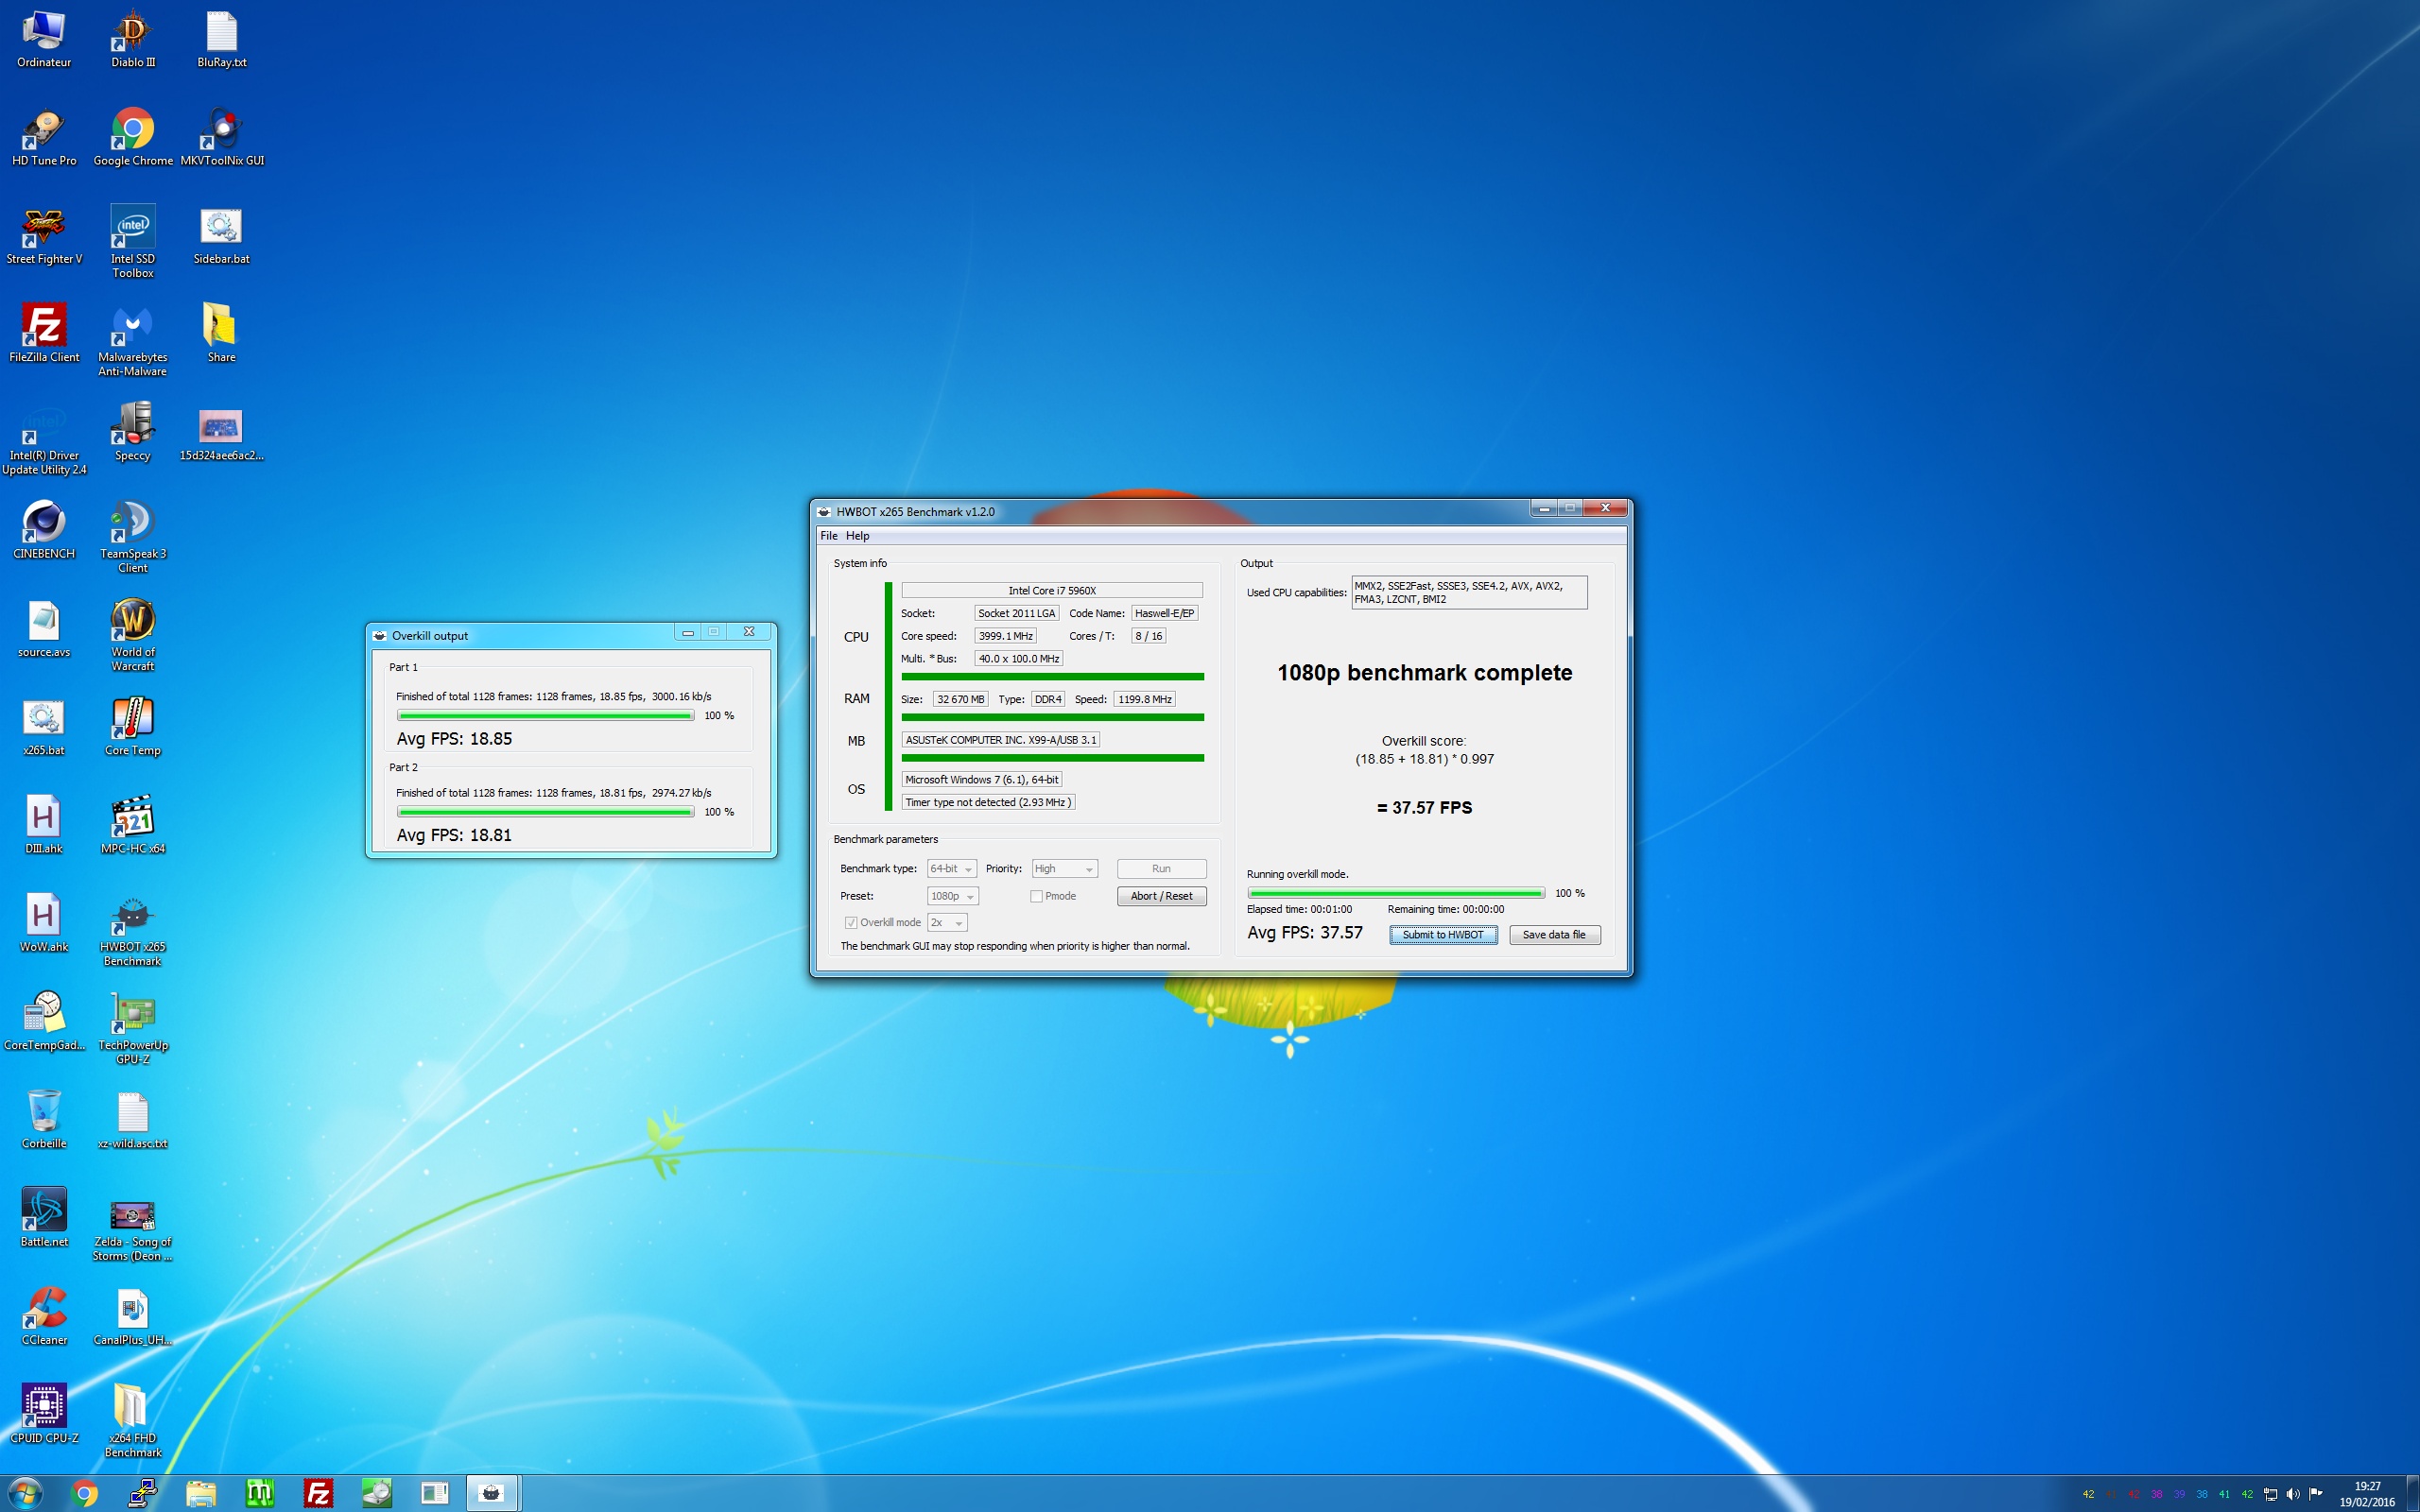This screenshot has width=2420, height=1512.
Task: Select the Sidebar.bat file
Action: 221,236
